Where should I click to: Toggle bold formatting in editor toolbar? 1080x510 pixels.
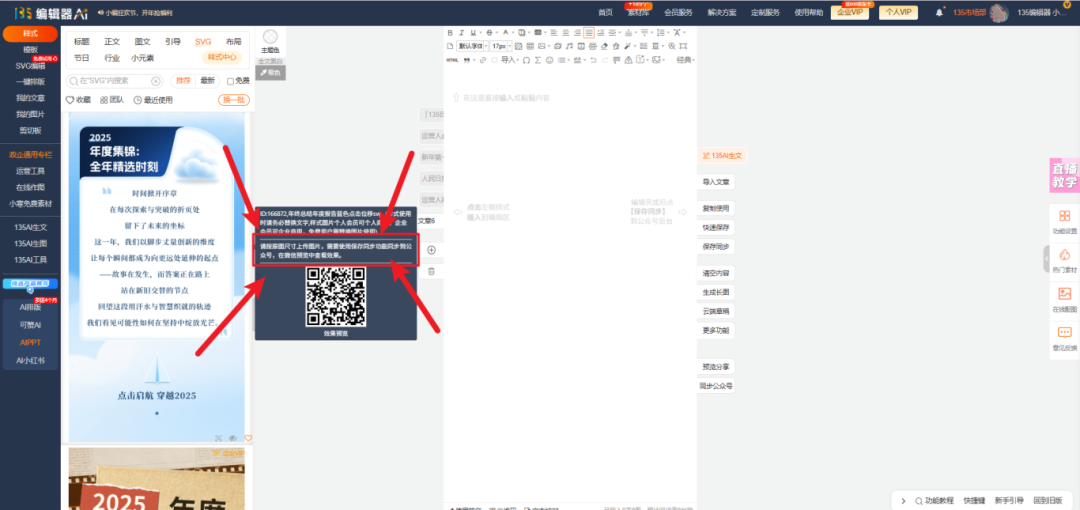point(450,33)
